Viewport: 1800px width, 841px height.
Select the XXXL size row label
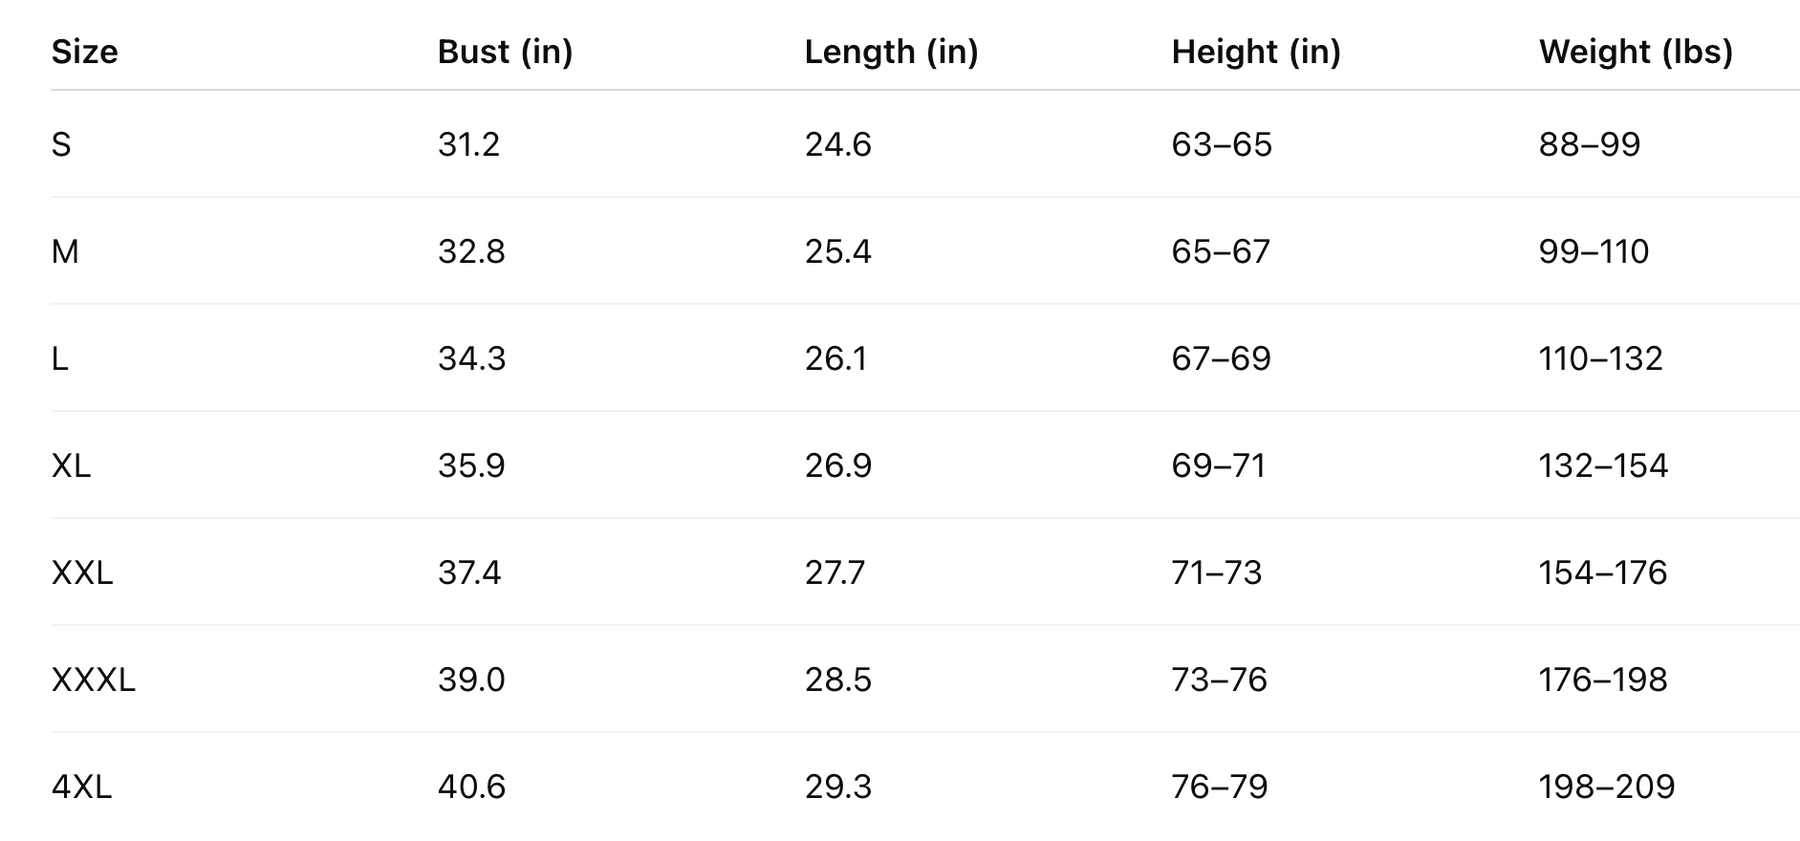(93, 680)
